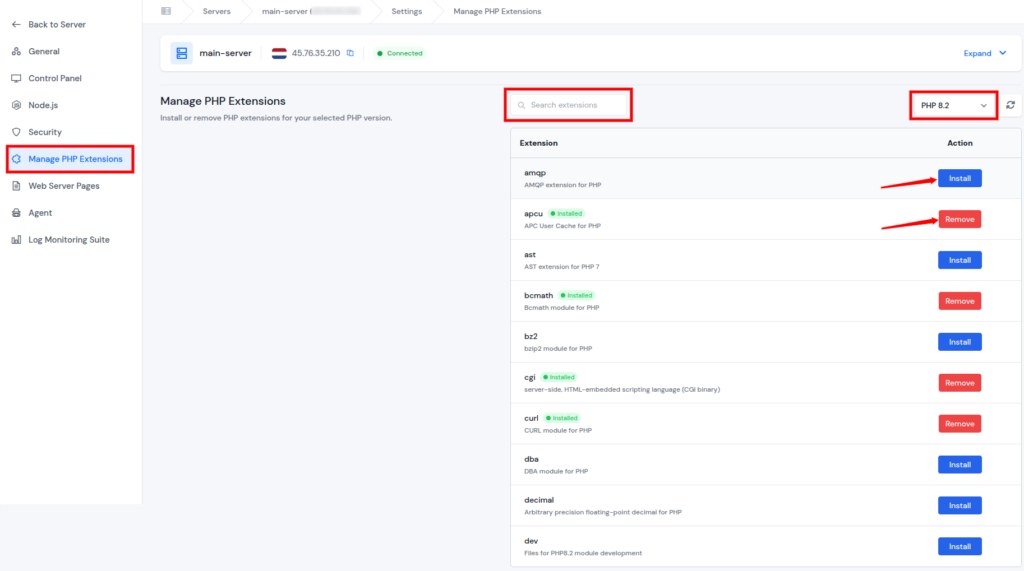Install the amqp extension
The image size is (1024, 571).
point(959,178)
